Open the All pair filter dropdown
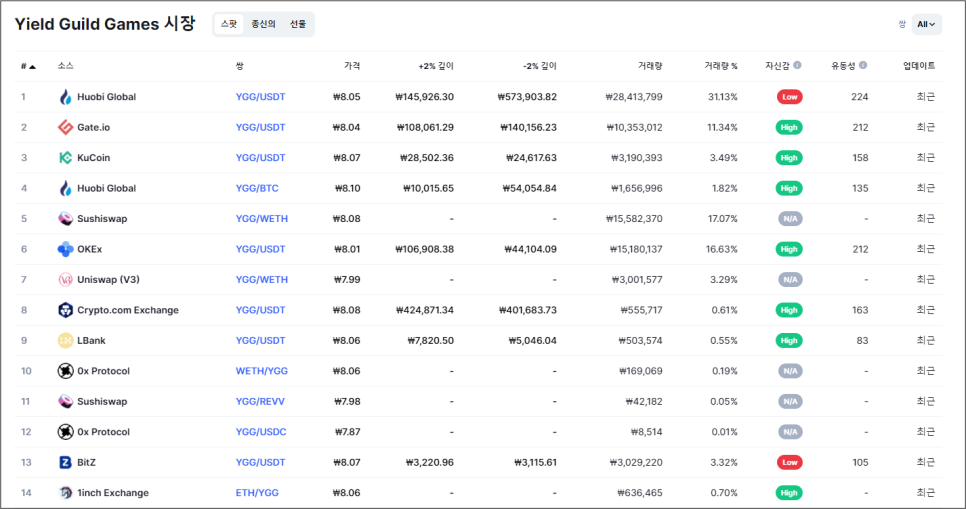Viewport: 966px width, 509px height. pos(926,25)
